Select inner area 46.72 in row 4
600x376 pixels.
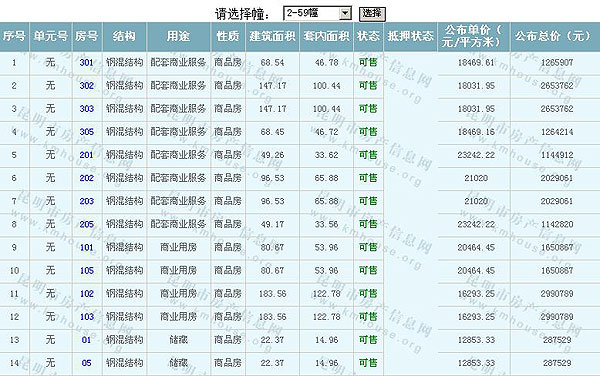[326, 132]
